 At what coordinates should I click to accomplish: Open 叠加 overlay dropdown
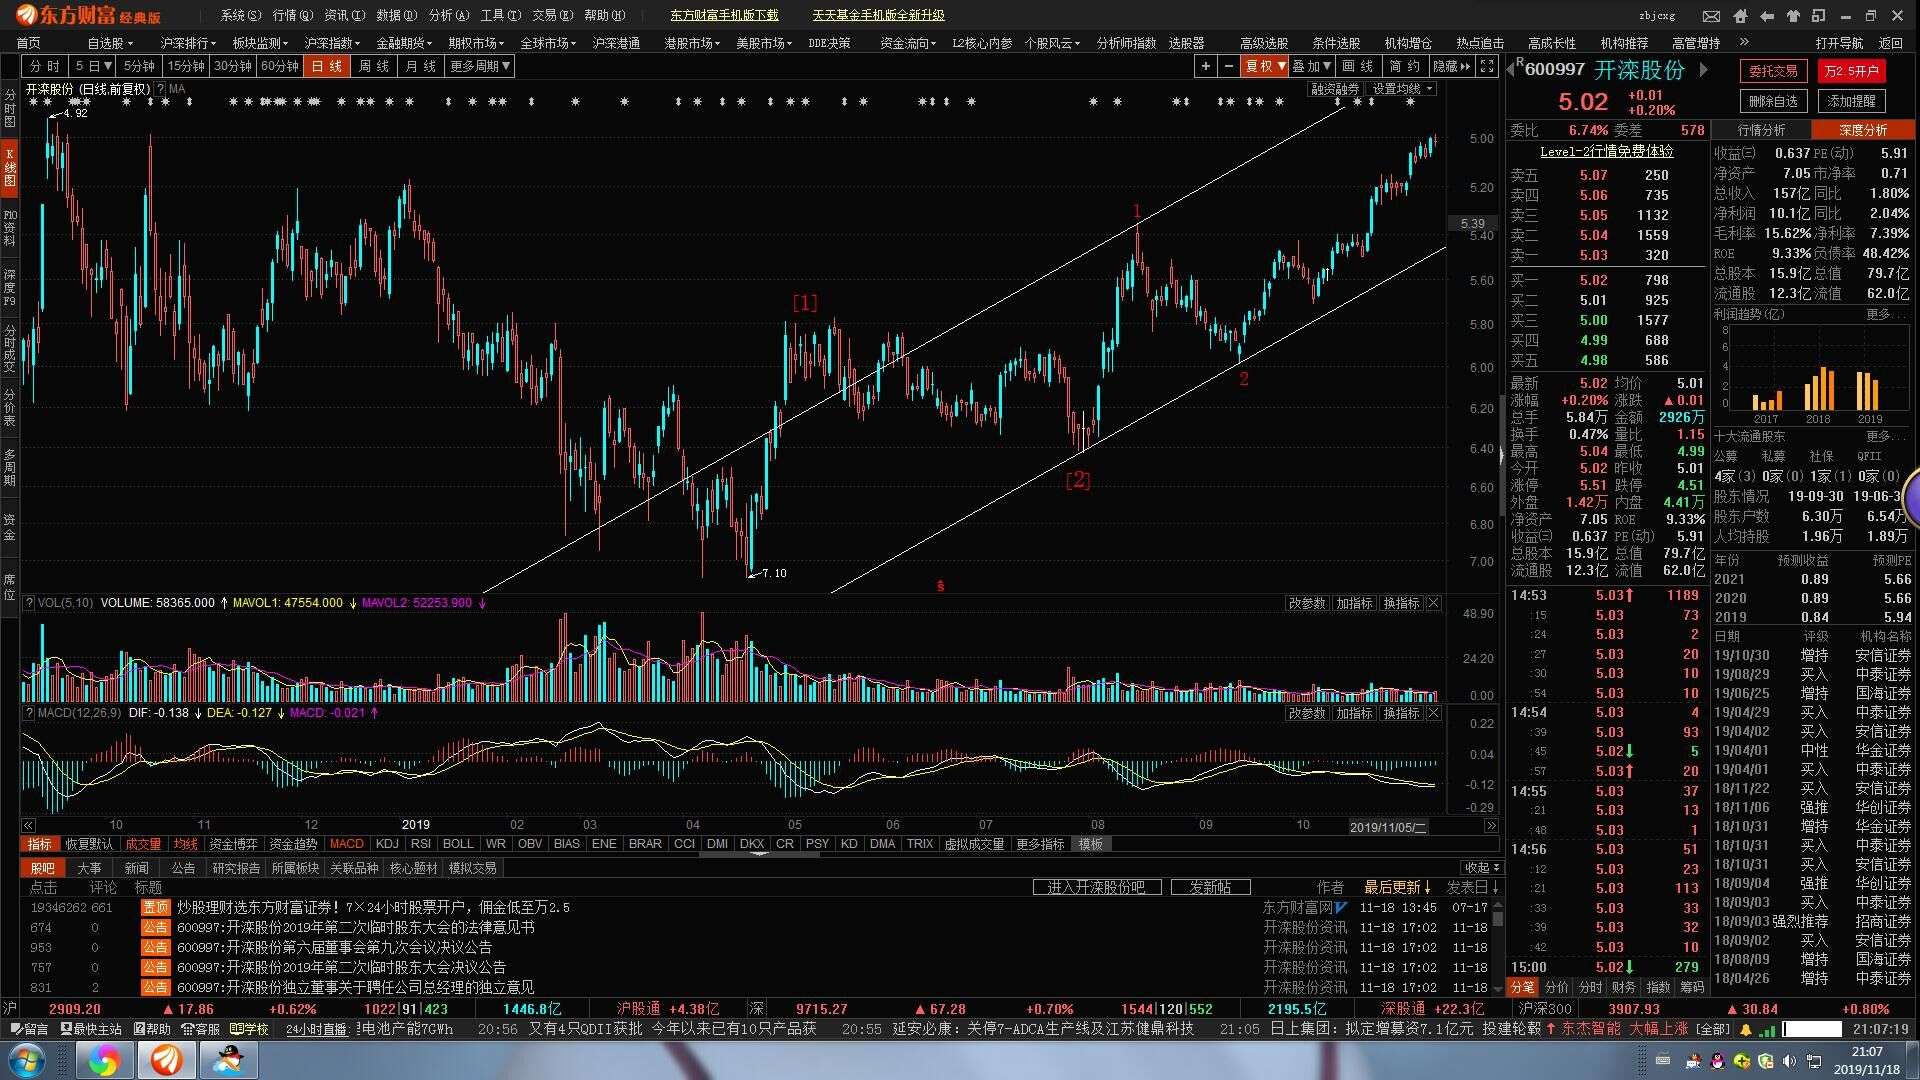pyautogui.click(x=1312, y=66)
